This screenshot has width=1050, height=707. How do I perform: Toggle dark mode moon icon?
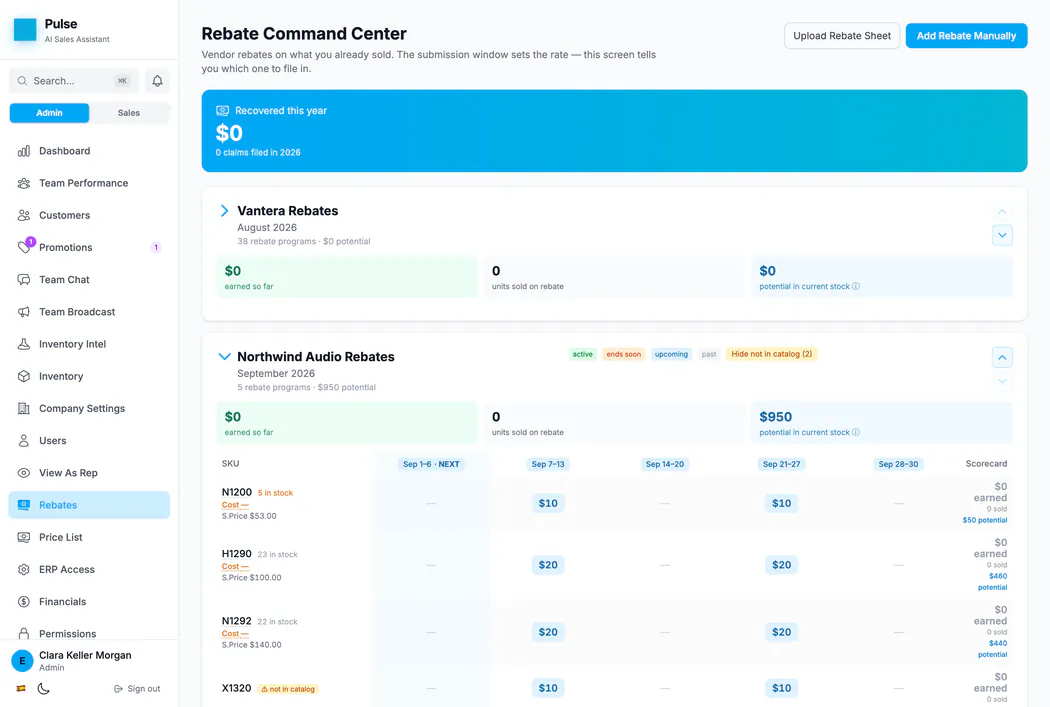tap(44, 688)
